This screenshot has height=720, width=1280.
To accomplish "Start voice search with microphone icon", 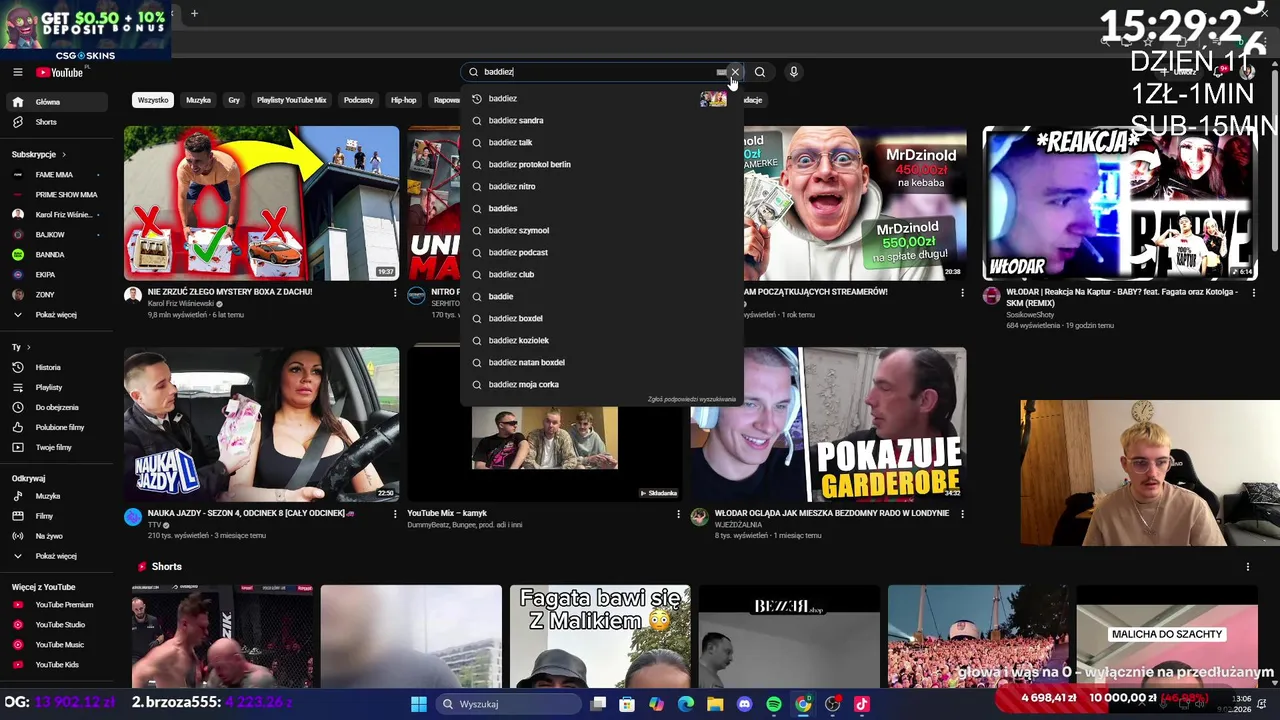I will (793, 72).
